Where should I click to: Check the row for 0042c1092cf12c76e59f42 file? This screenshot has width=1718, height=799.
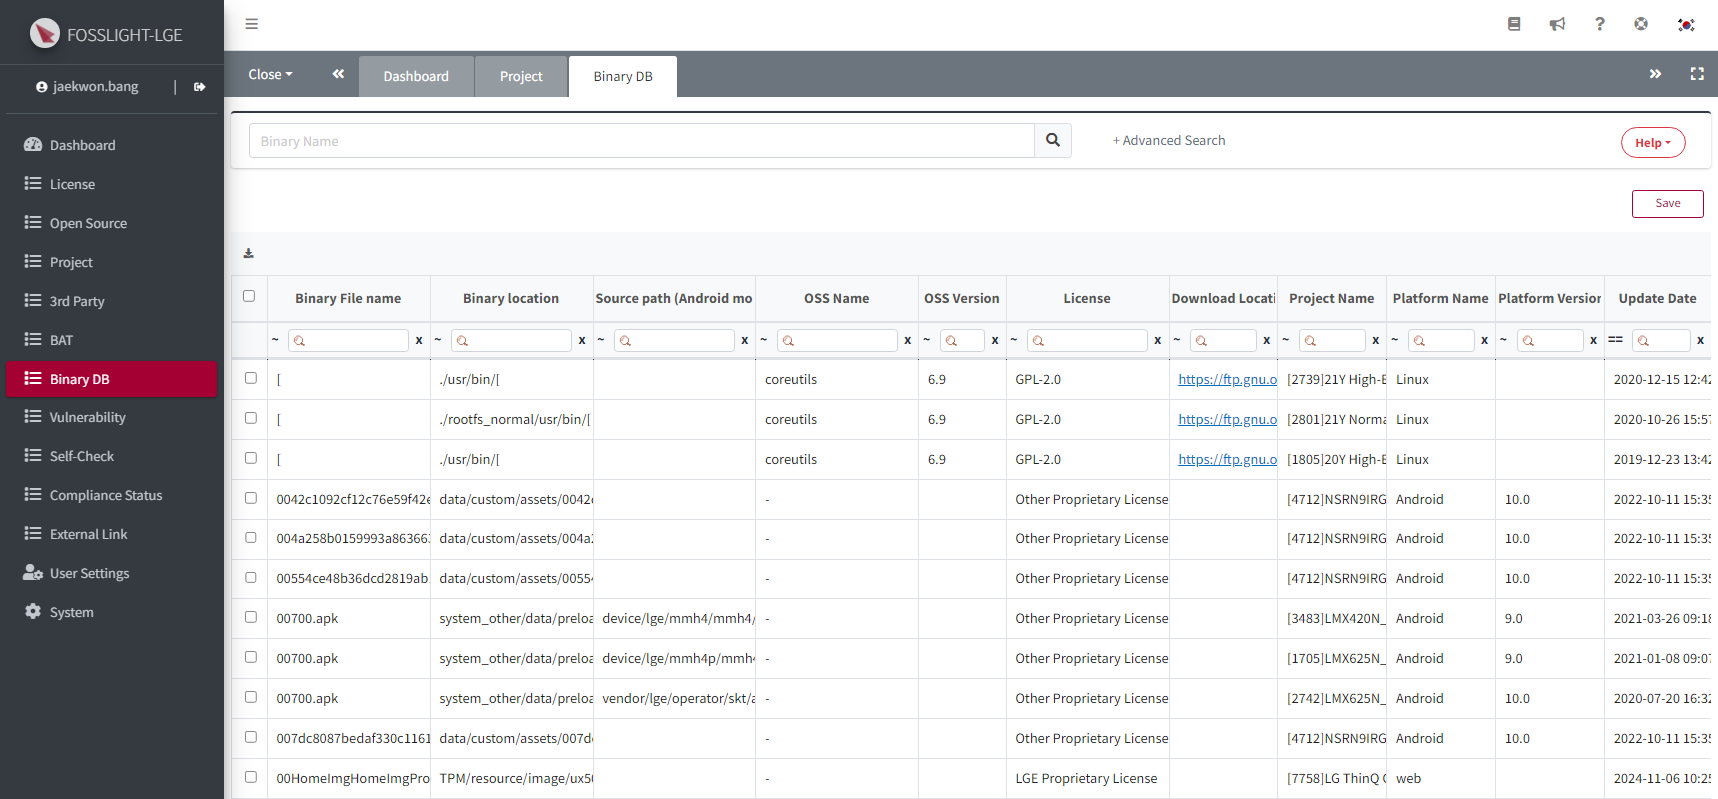point(251,498)
